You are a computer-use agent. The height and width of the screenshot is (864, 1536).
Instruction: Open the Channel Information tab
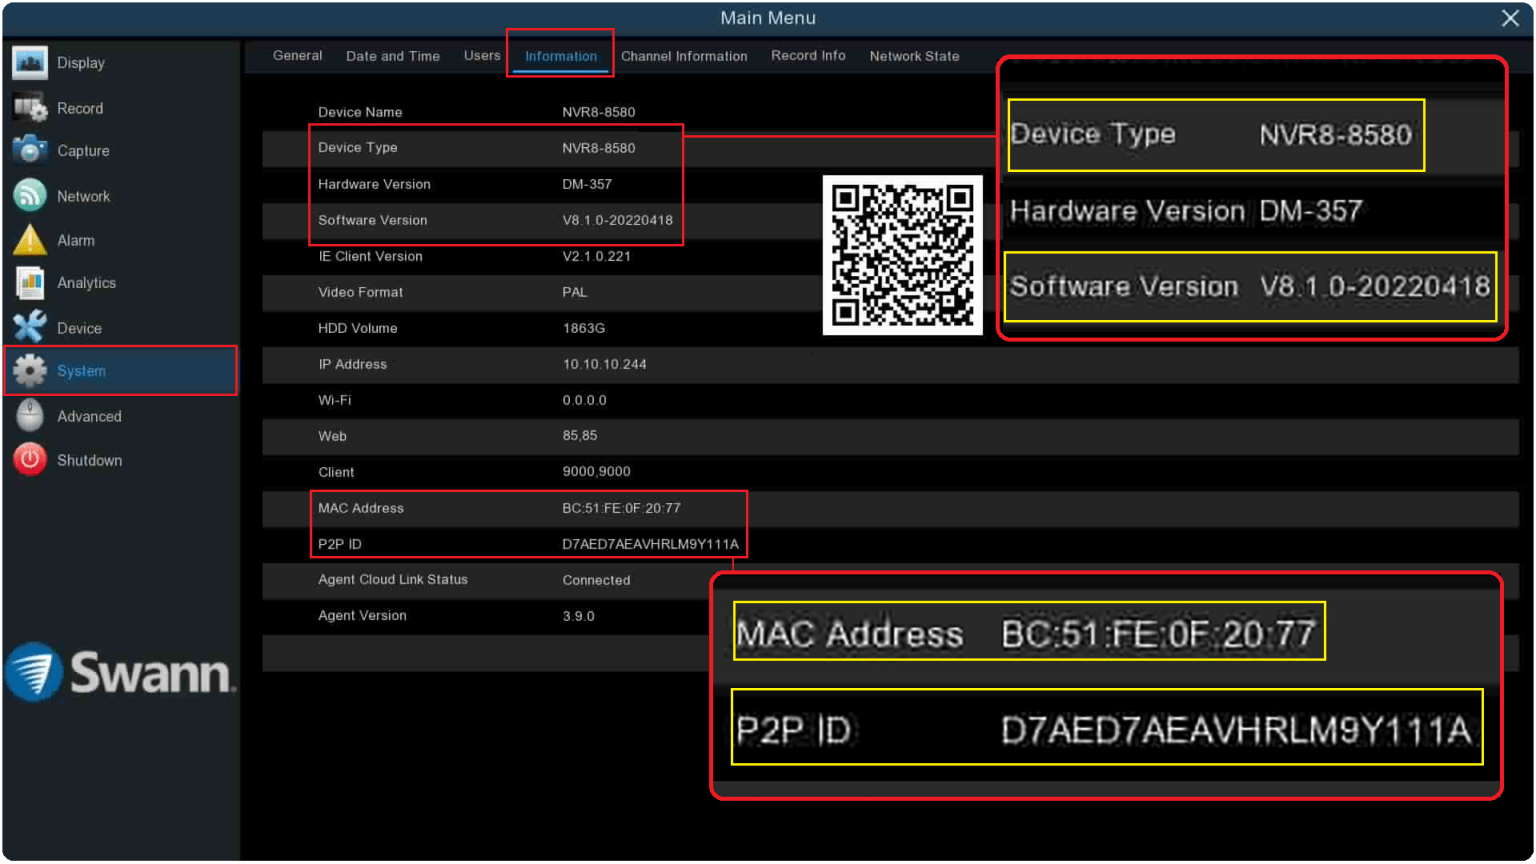(x=684, y=56)
